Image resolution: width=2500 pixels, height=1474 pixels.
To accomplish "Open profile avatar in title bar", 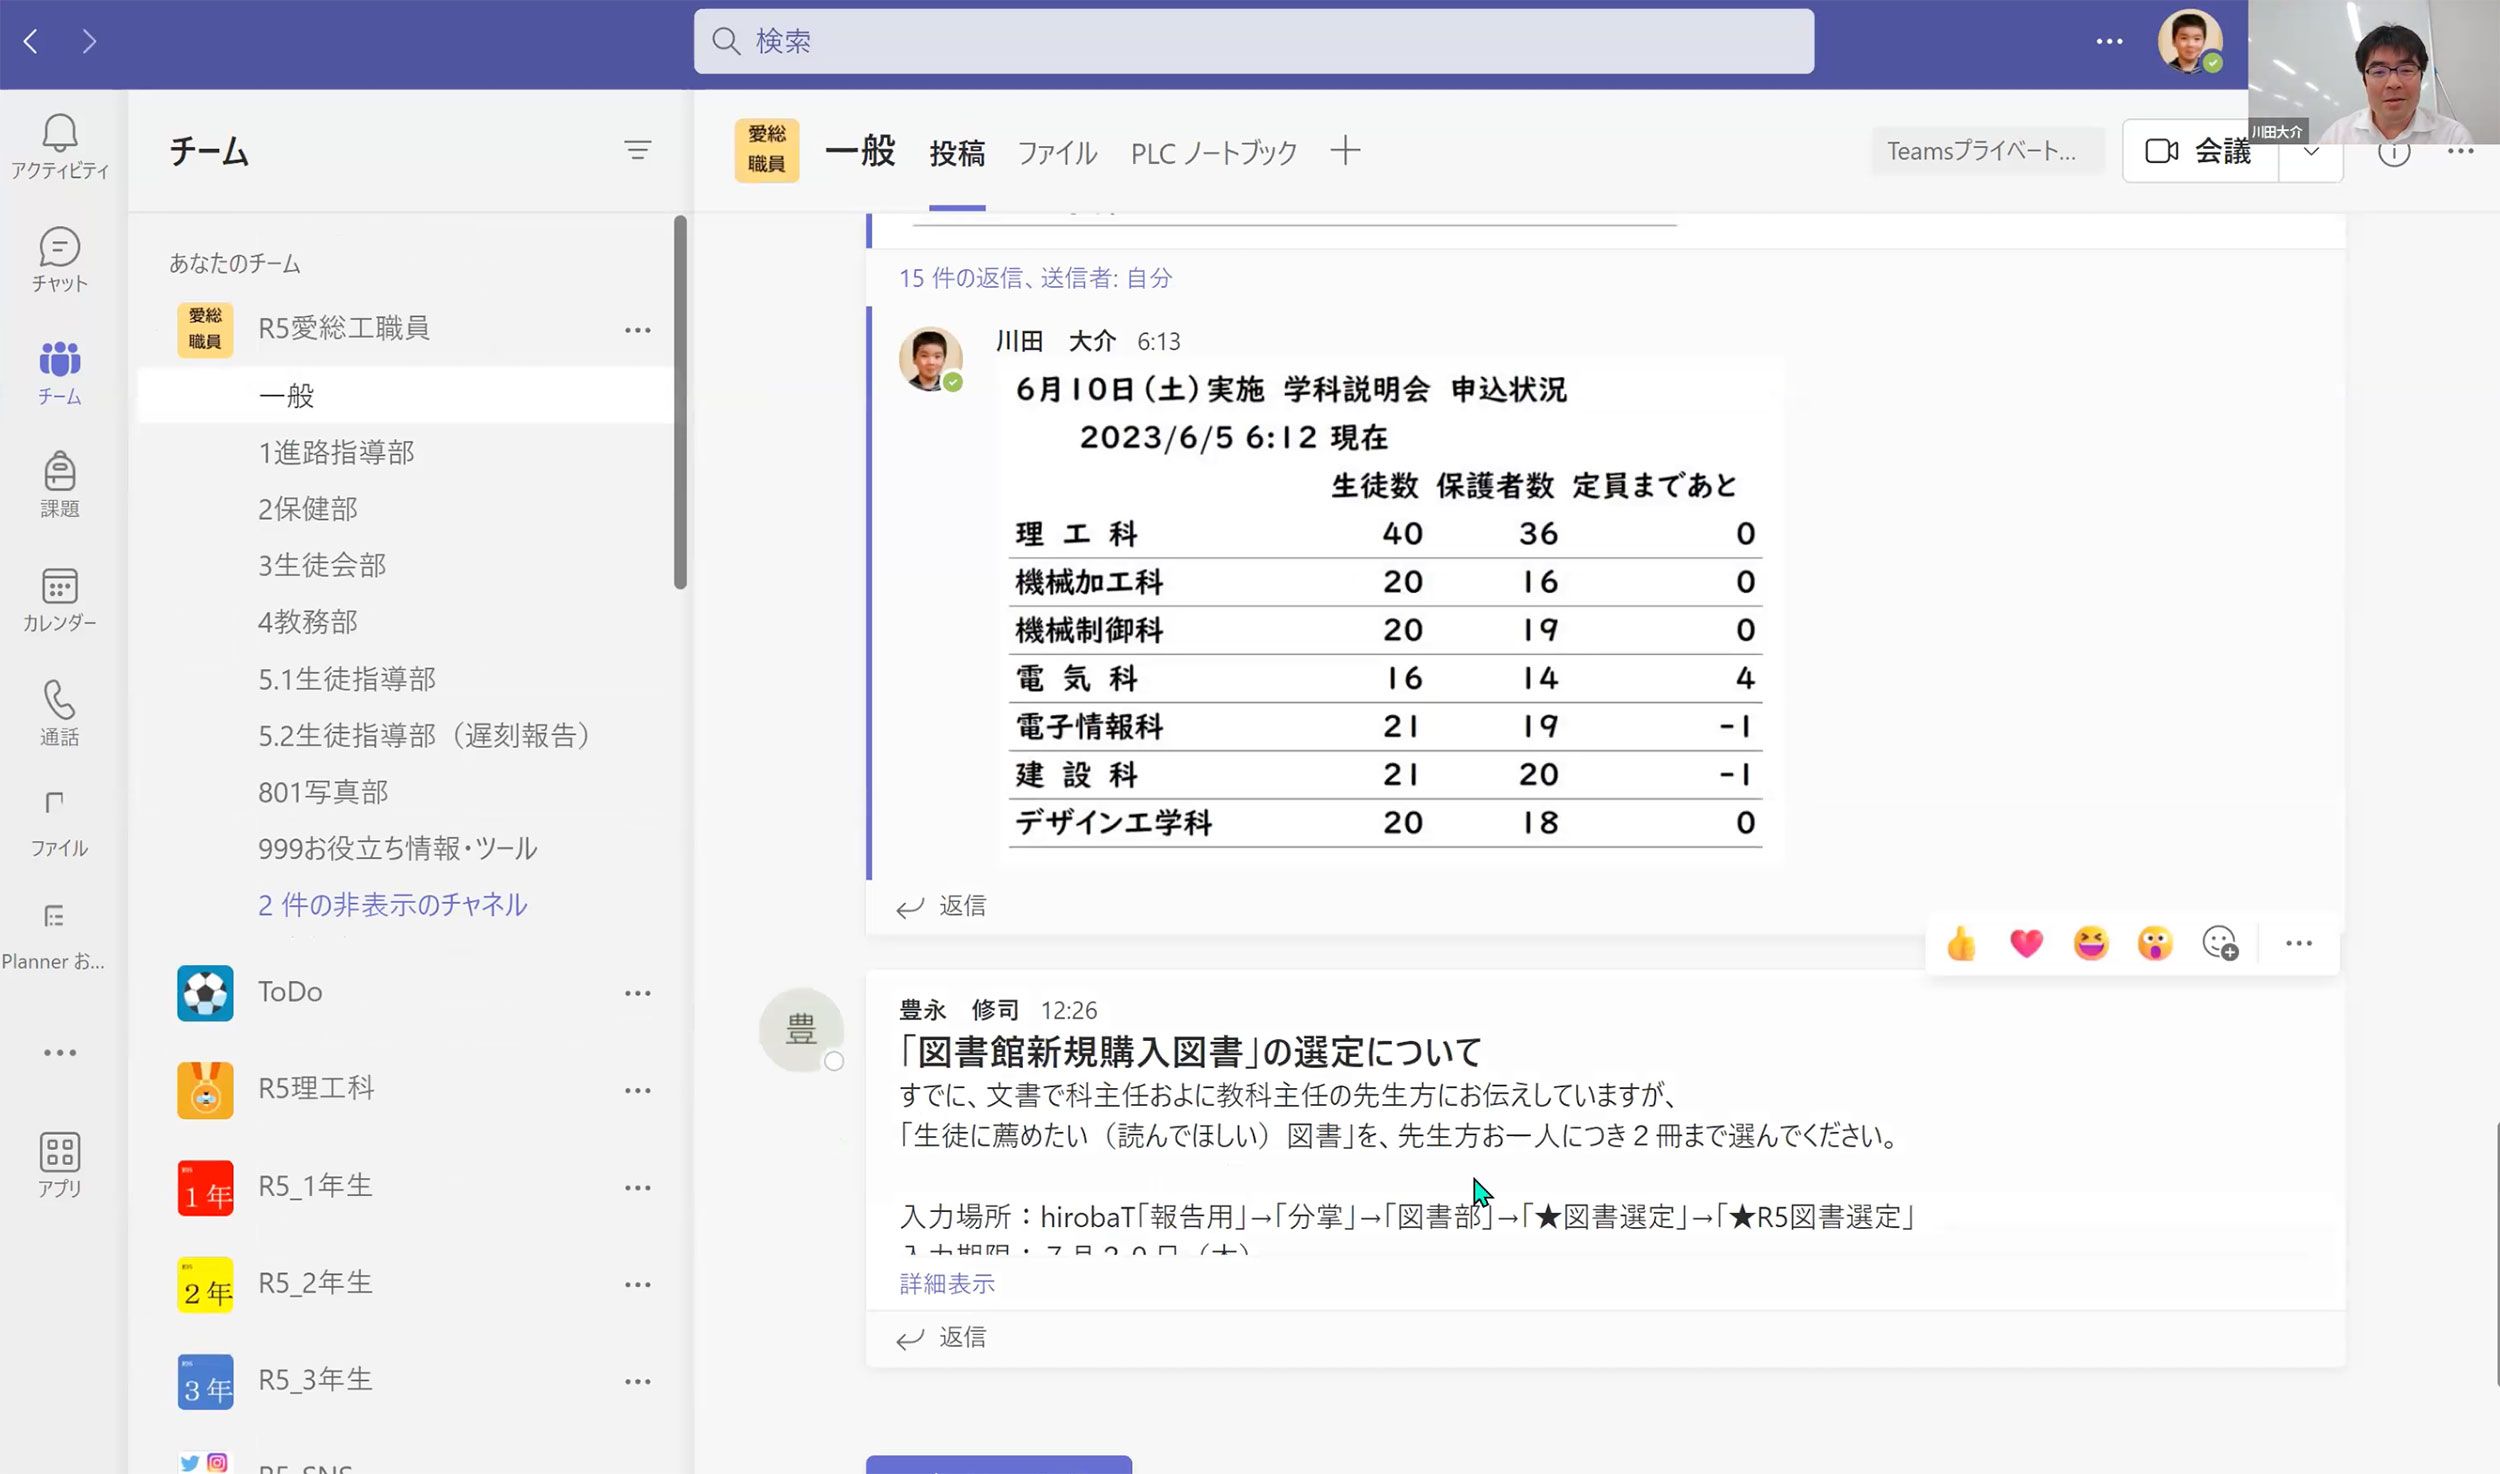I will pyautogui.click(x=2189, y=41).
